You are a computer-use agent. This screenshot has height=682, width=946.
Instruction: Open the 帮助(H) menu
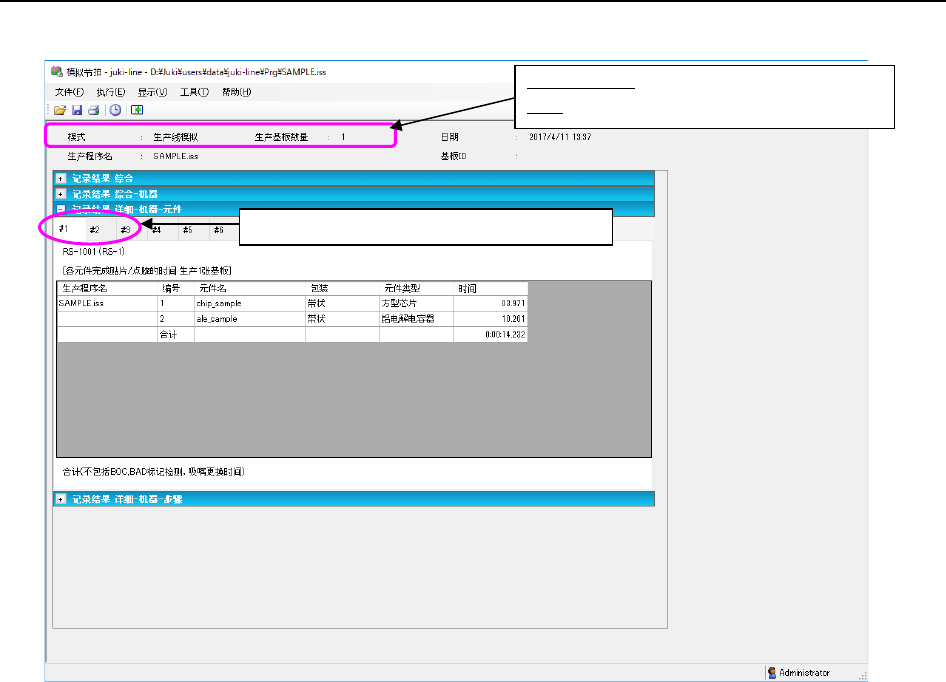(x=236, y=92)
